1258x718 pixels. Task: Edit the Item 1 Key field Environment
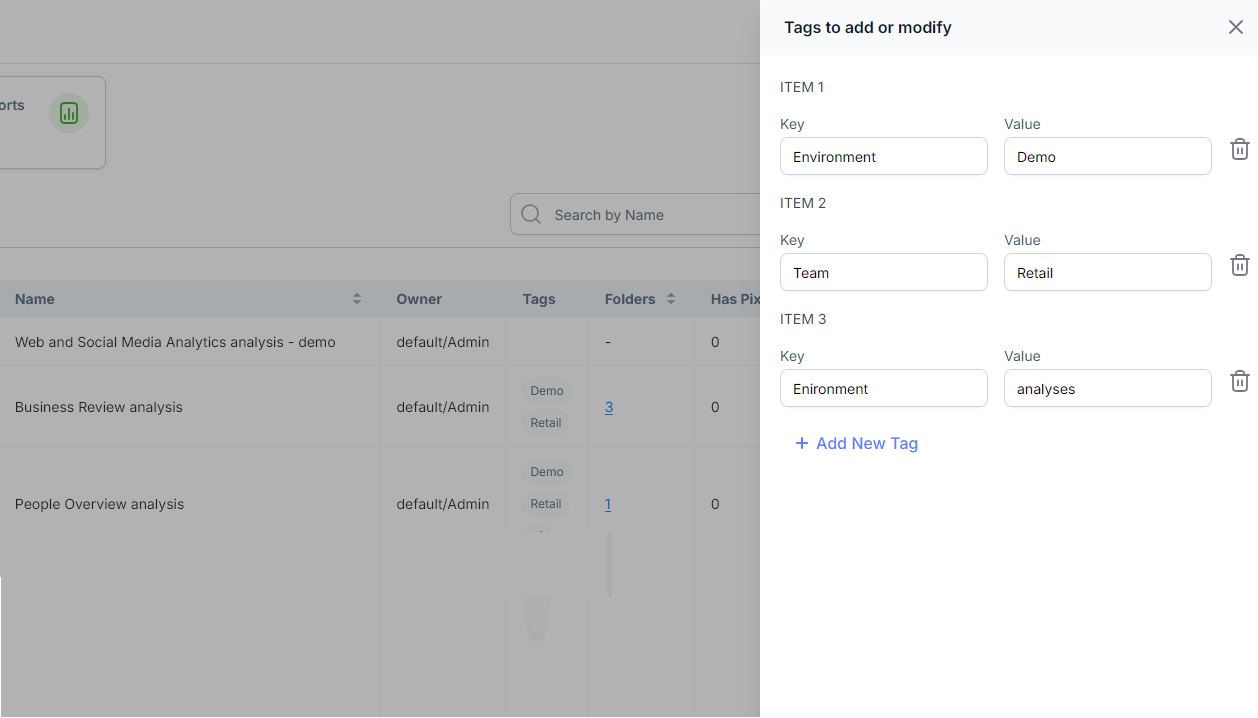[x=884, y=156]
